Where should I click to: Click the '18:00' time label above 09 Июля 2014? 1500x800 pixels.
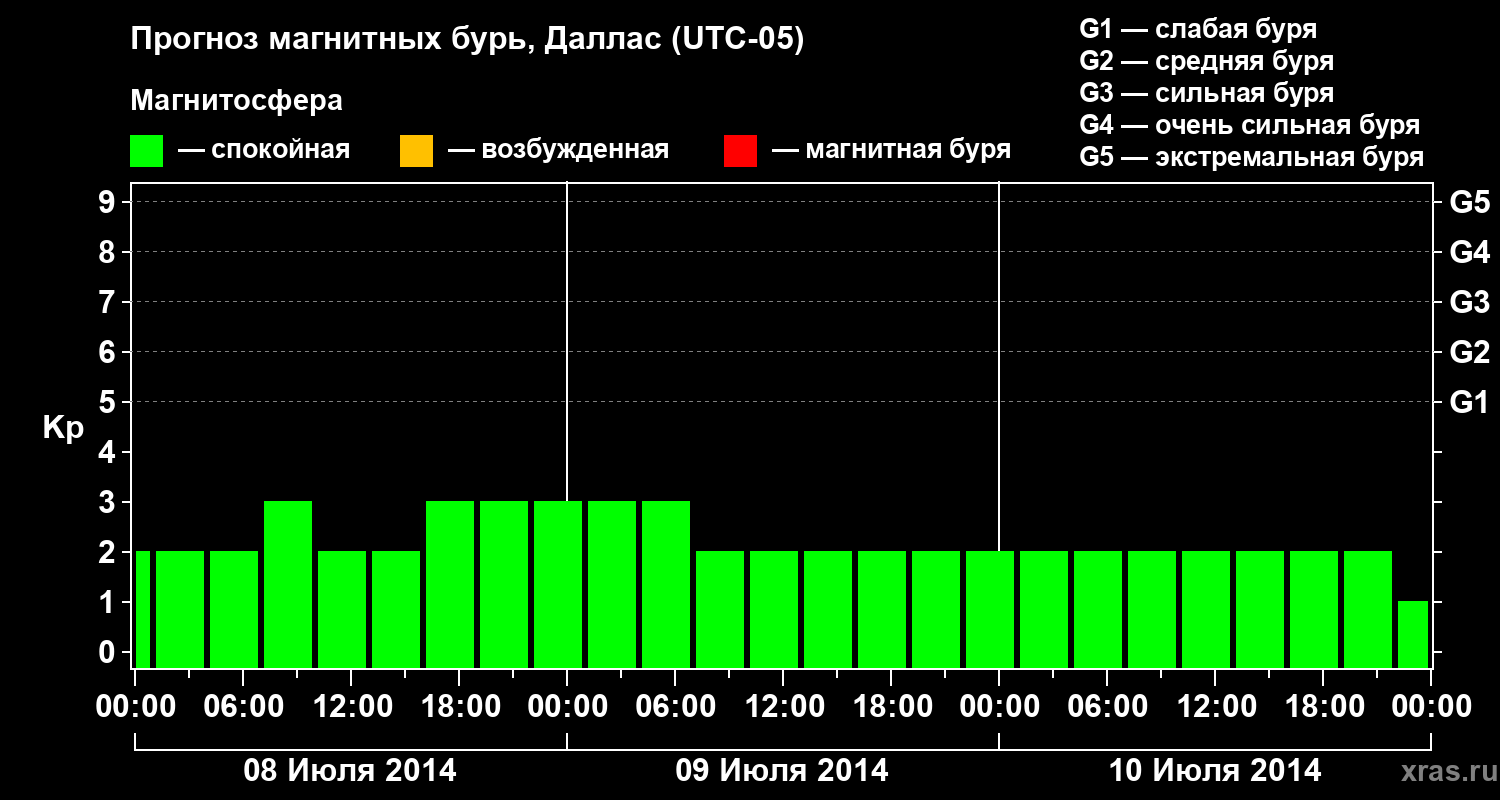click(x=891, y=707)
